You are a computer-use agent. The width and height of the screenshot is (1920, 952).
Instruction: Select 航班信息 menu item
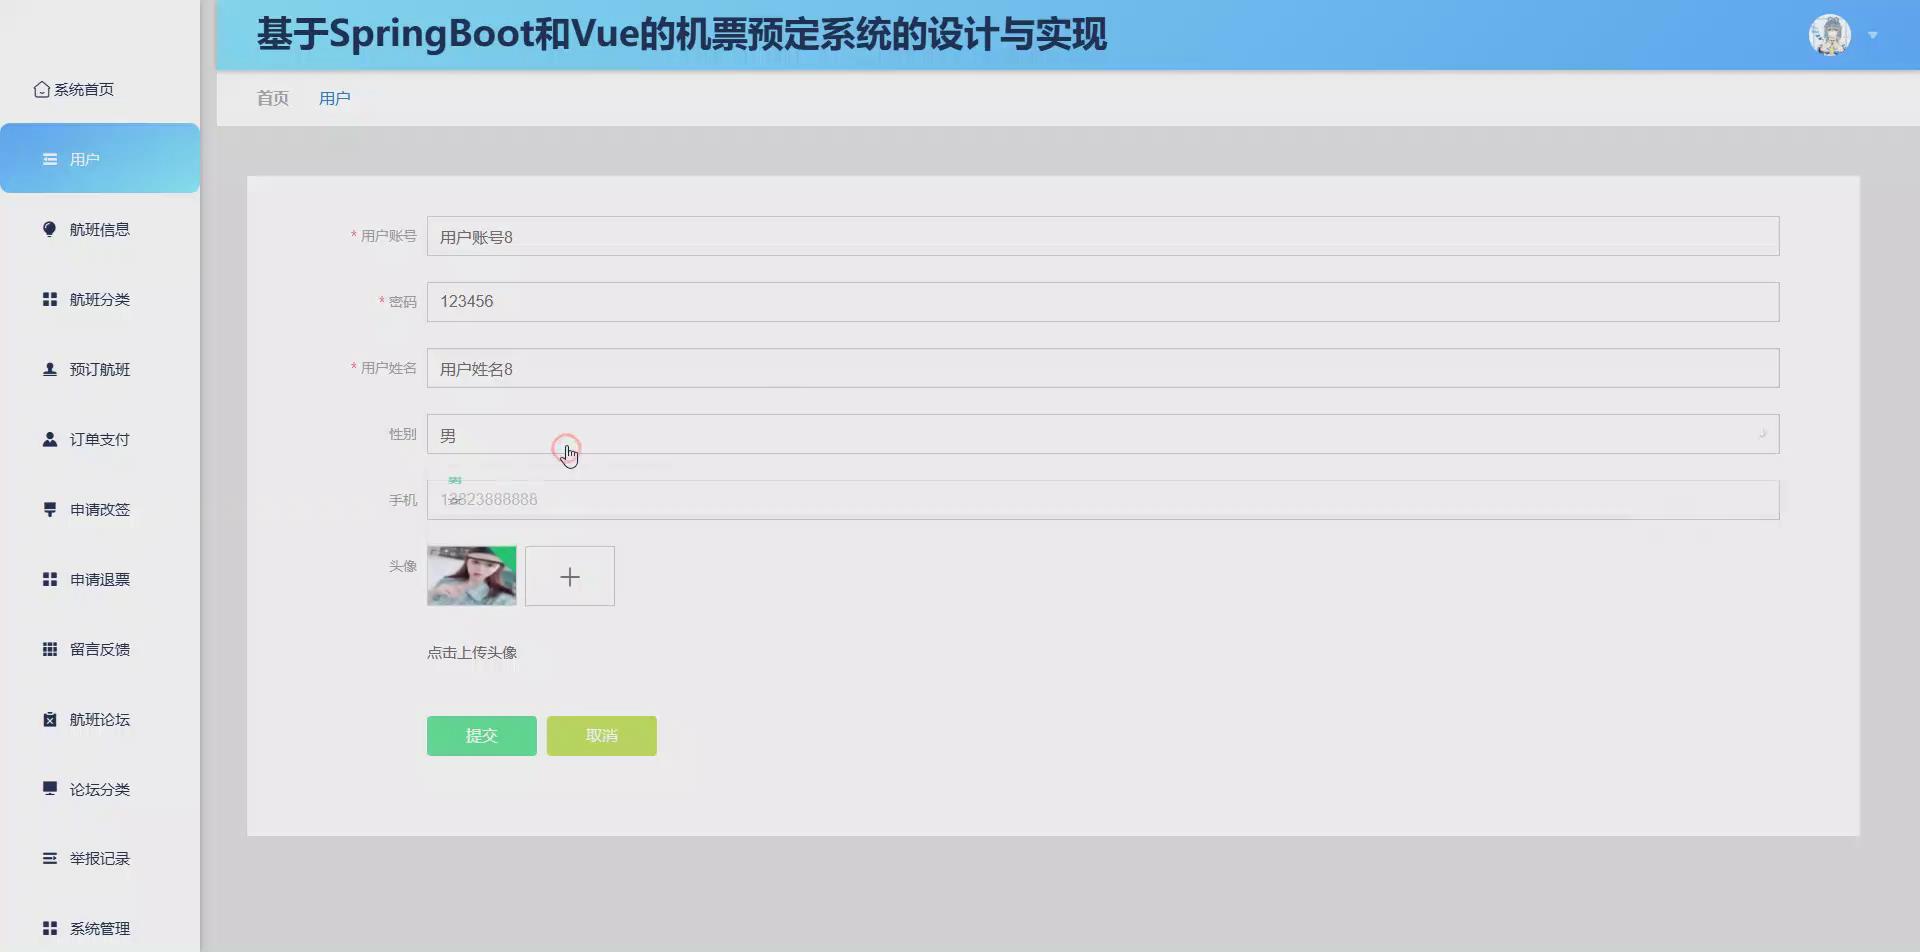(x=100, y=229)
